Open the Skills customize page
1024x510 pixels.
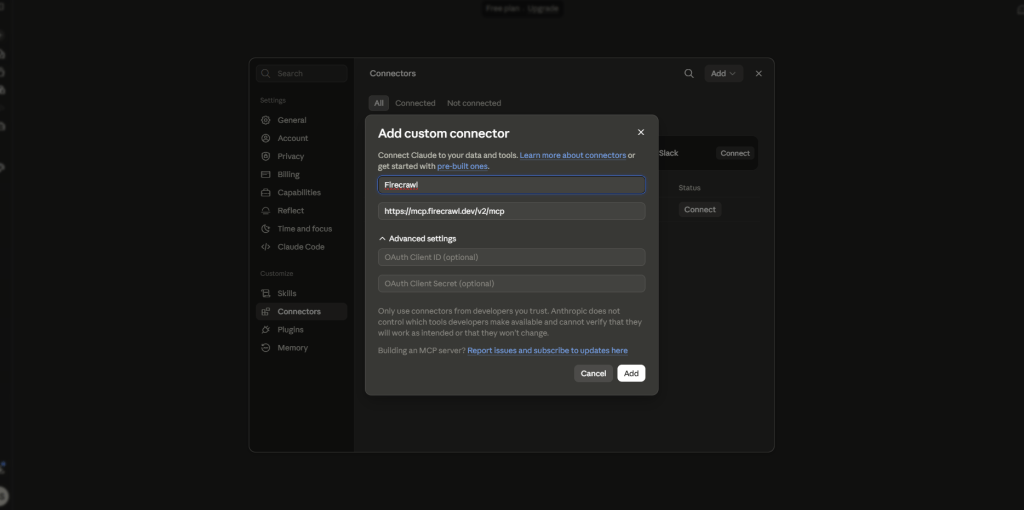click(301, 293)
